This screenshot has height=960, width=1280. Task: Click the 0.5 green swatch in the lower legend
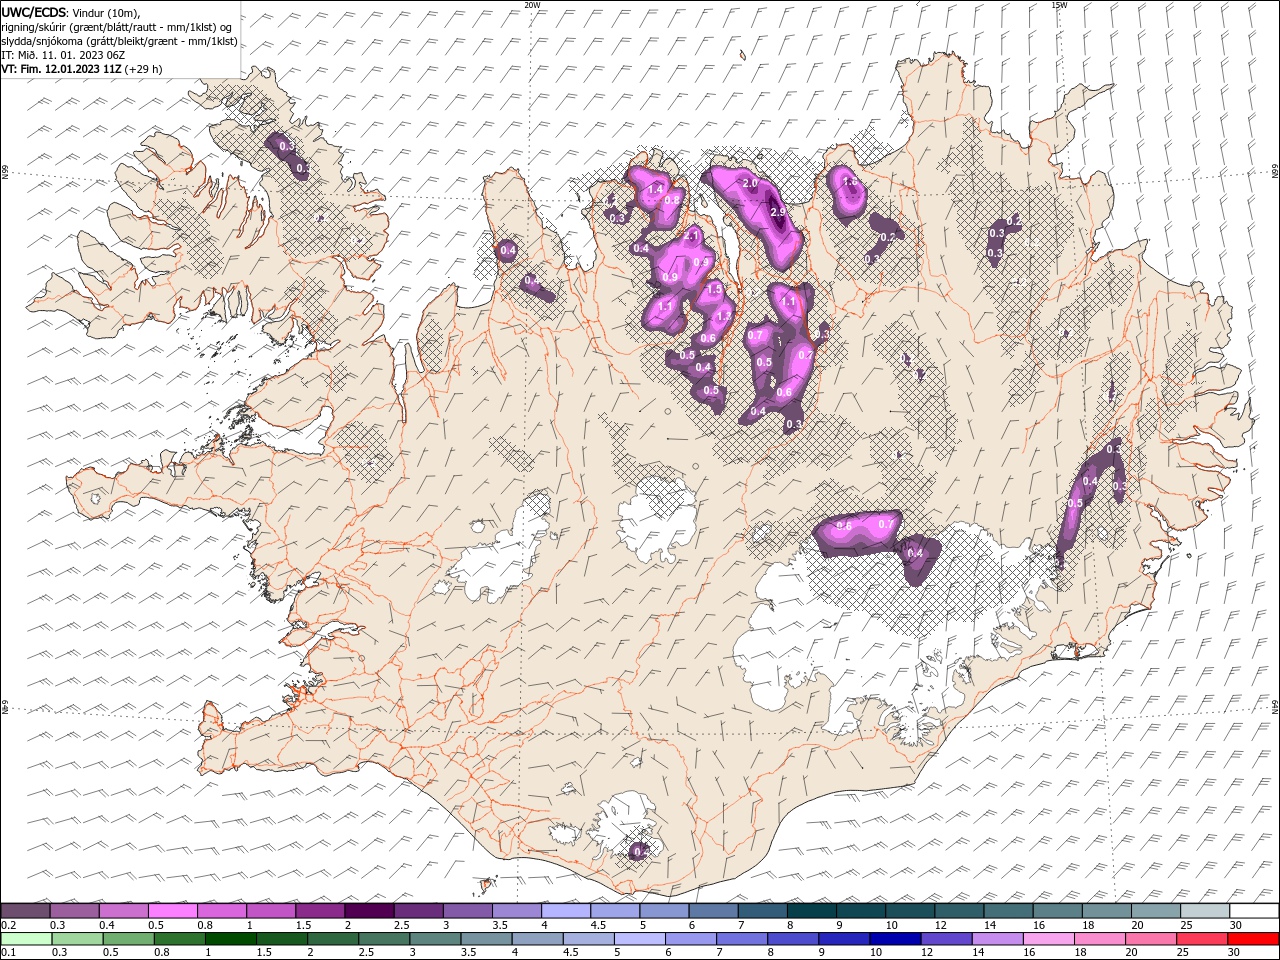[x=129, y=939]
